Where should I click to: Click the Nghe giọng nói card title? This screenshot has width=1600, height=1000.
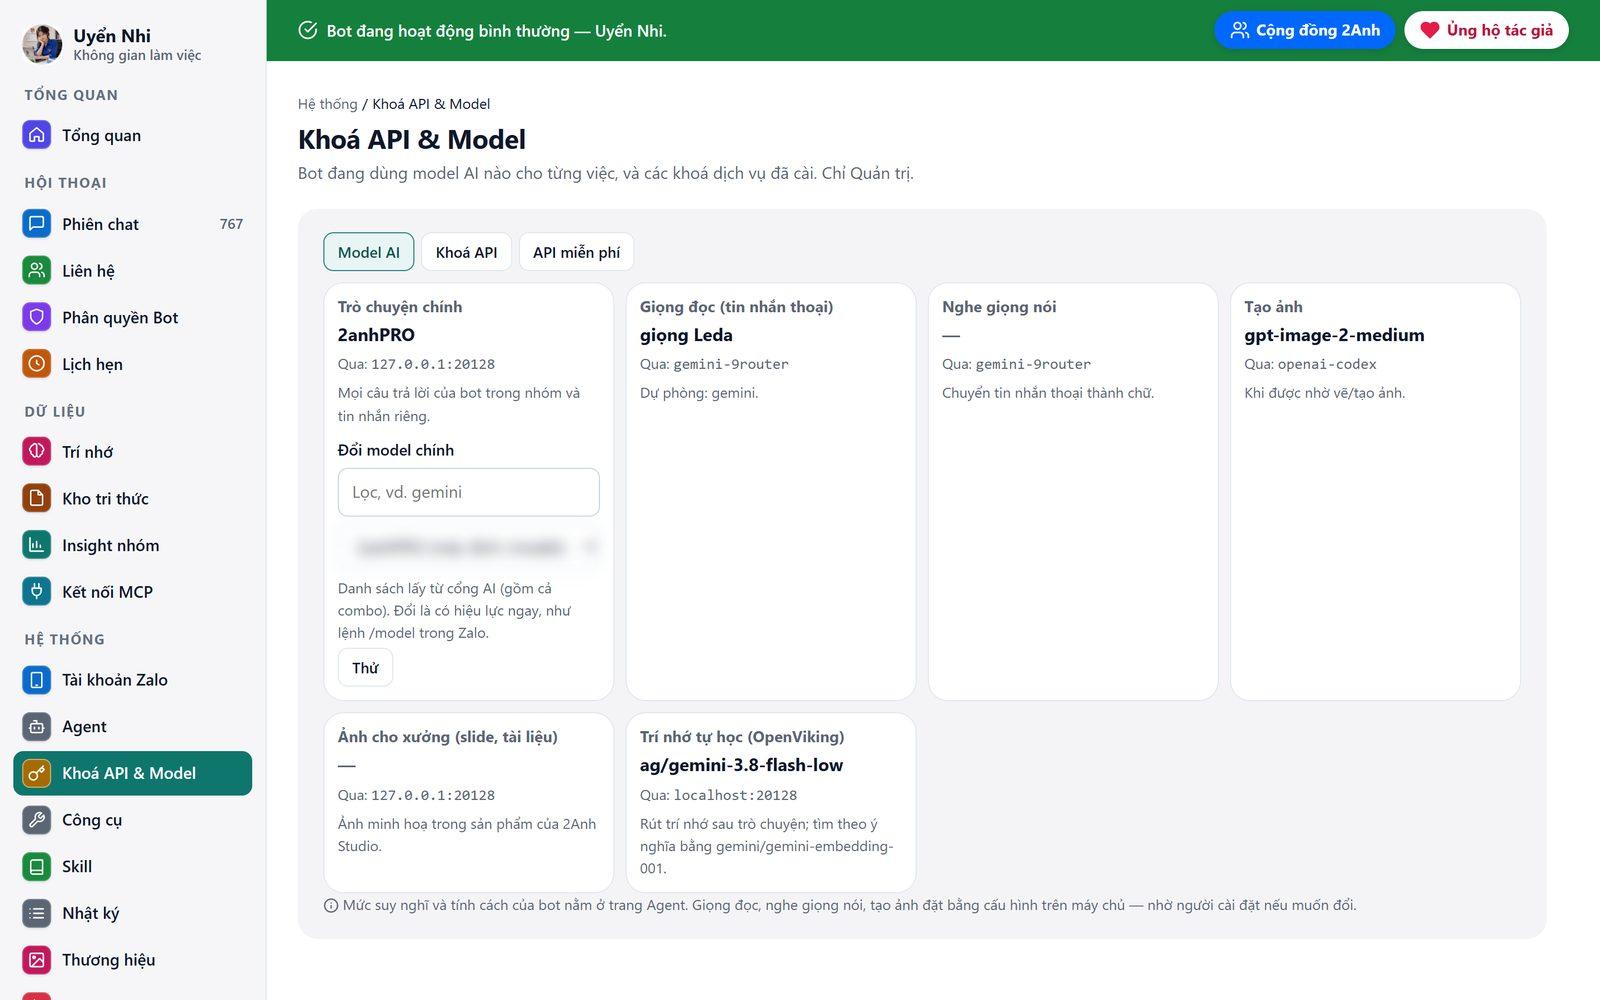[999, 307]
